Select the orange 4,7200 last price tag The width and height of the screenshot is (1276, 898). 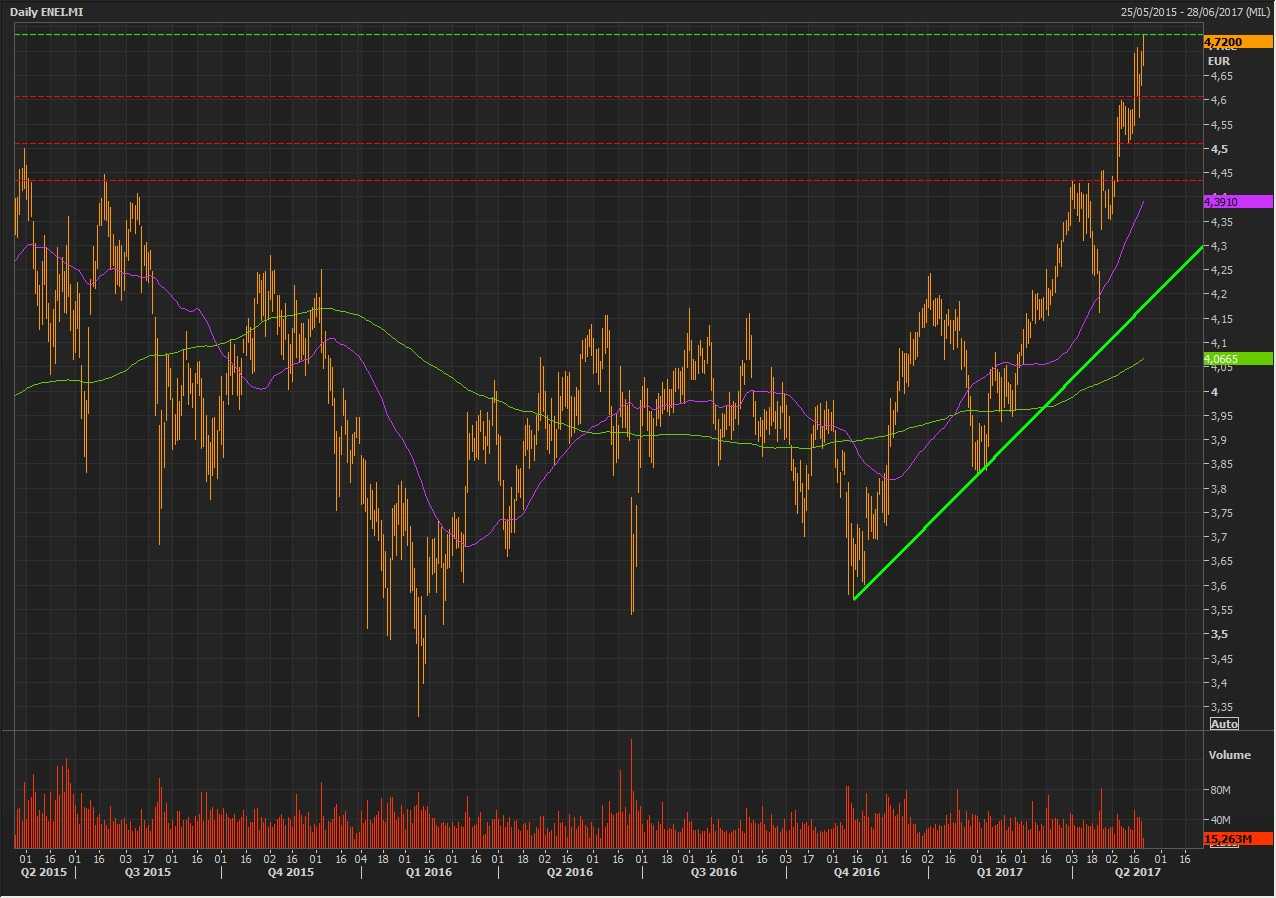tap(1237, 42)
